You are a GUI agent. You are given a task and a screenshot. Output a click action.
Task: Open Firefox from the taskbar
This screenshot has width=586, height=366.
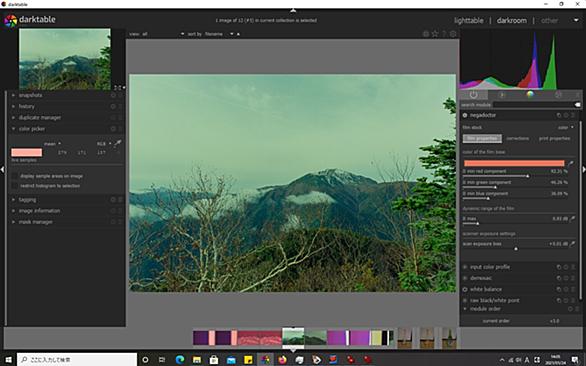point(282,360)
